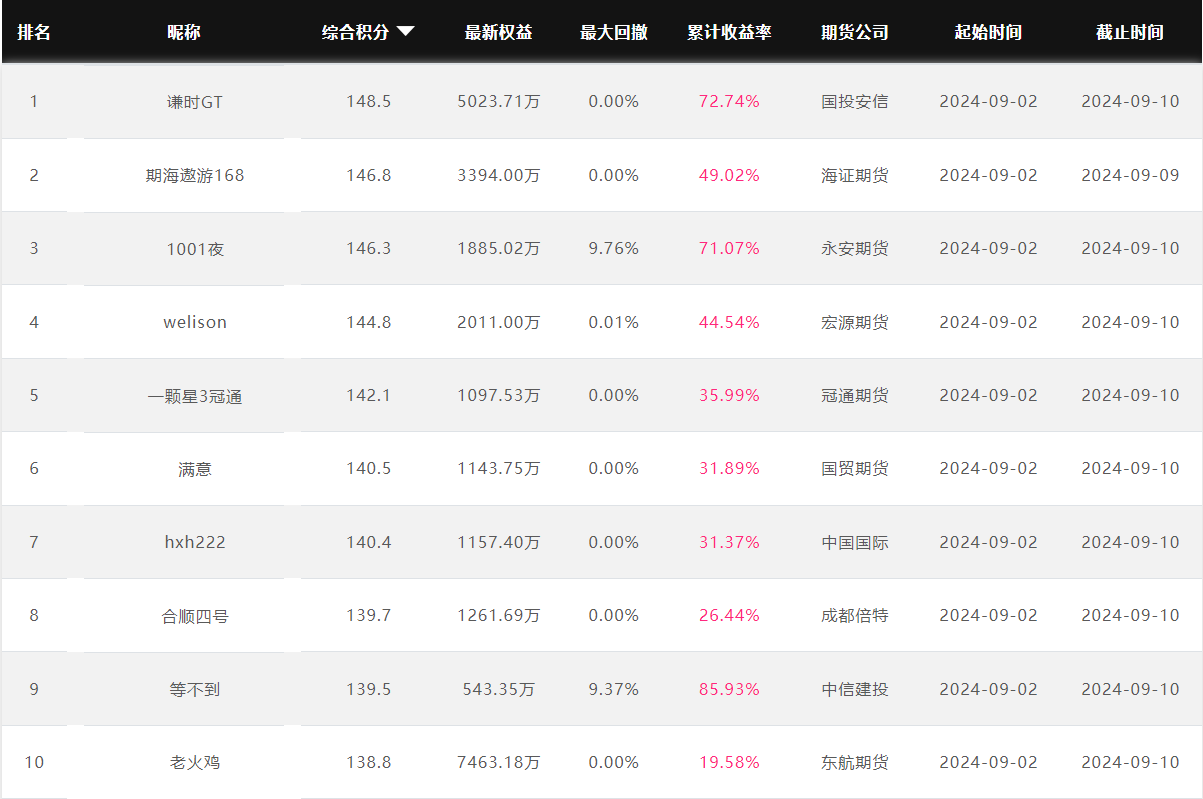Click the 最新权益 column header
This screenshot has width=1203, height=799.
[x=499, y=32]
